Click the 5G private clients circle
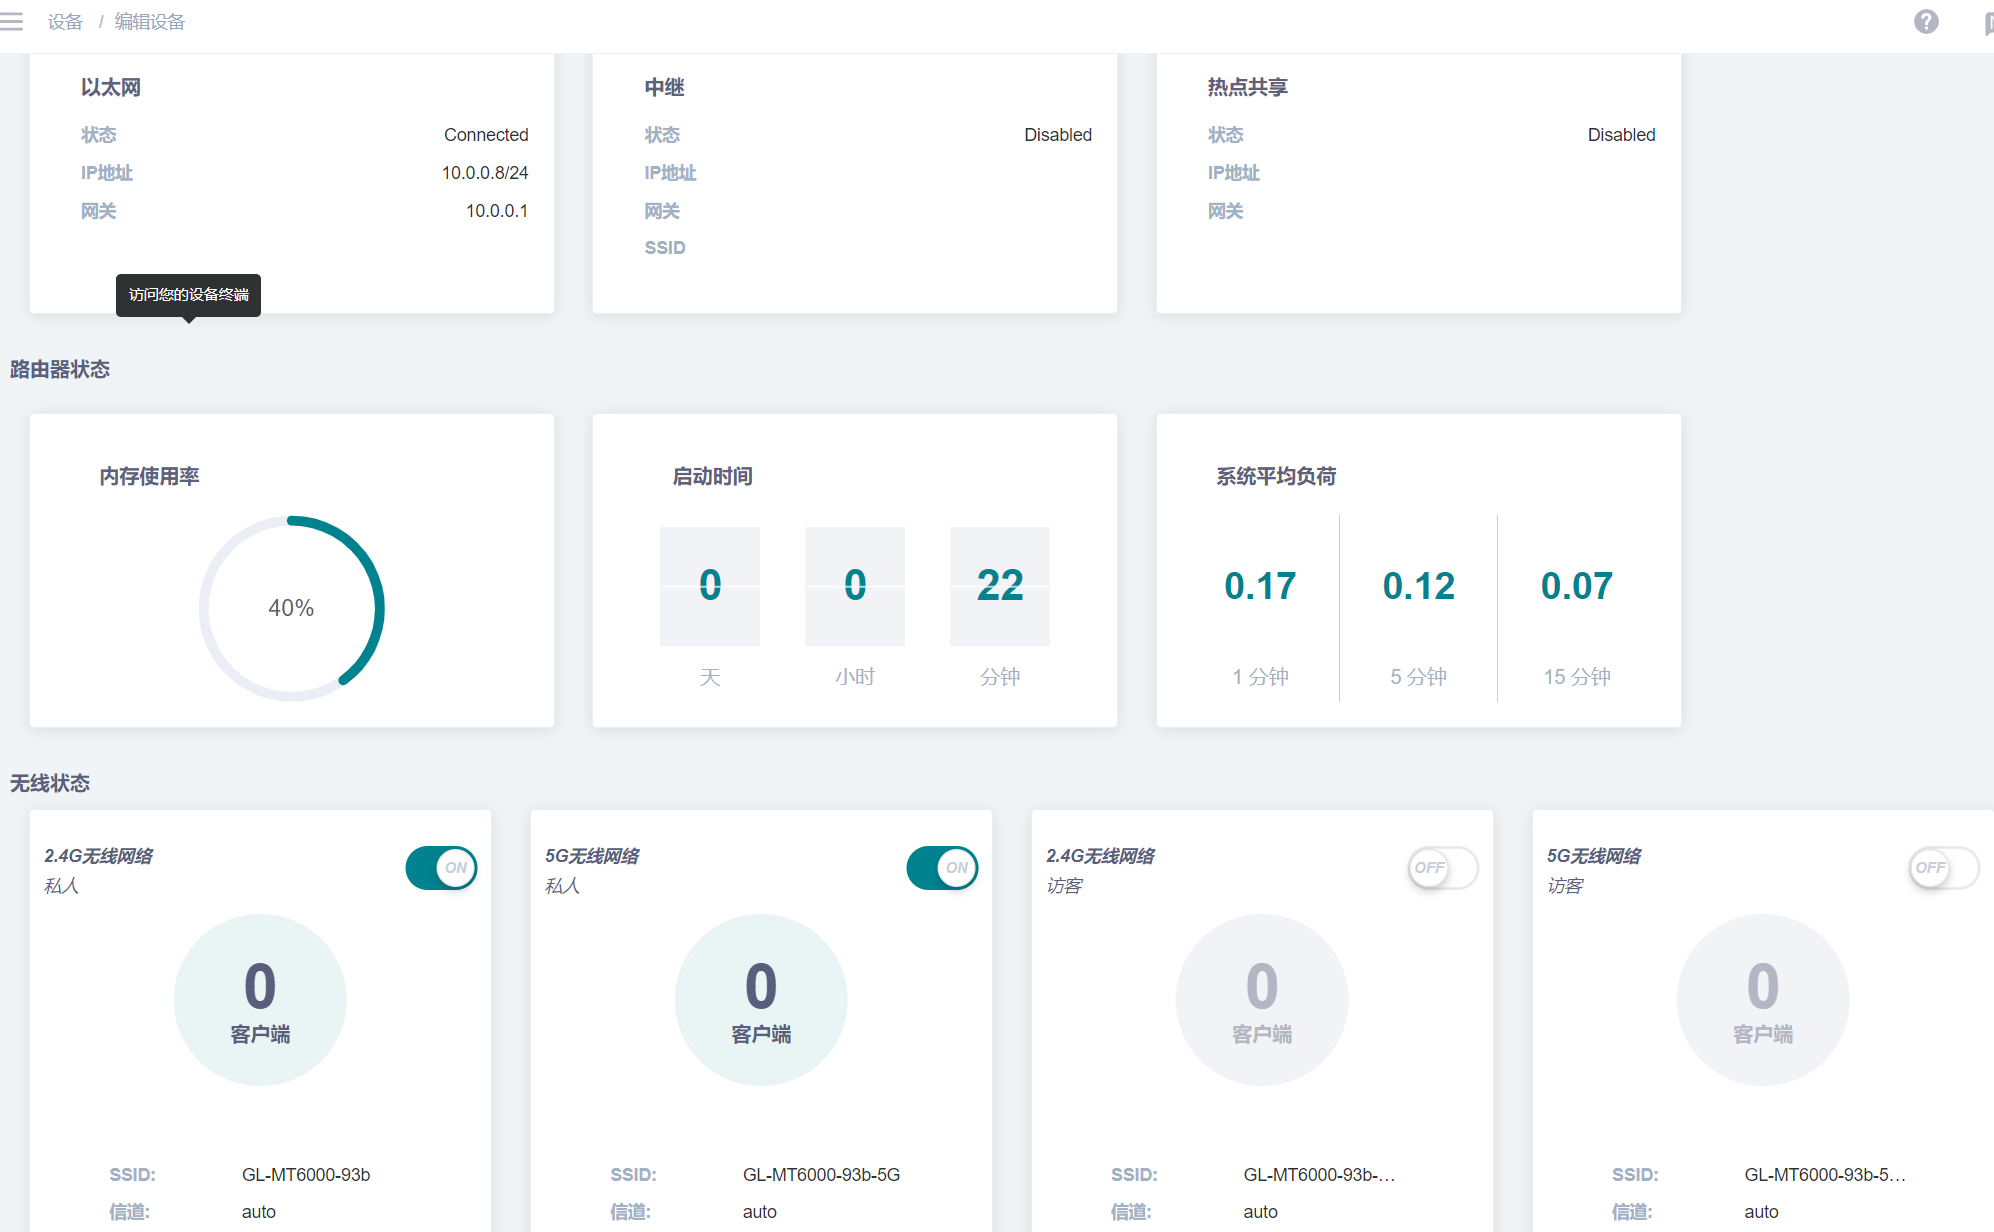1994x1232 pixels. click(761, 999)
